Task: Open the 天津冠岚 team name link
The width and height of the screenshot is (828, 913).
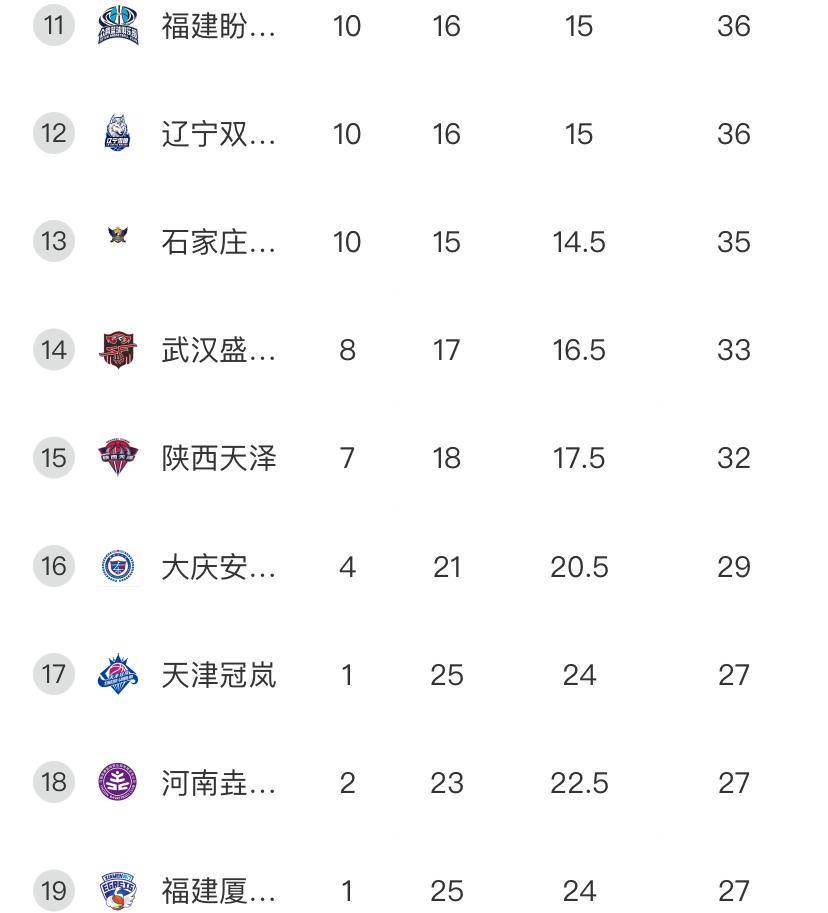Action: (219, 675)
